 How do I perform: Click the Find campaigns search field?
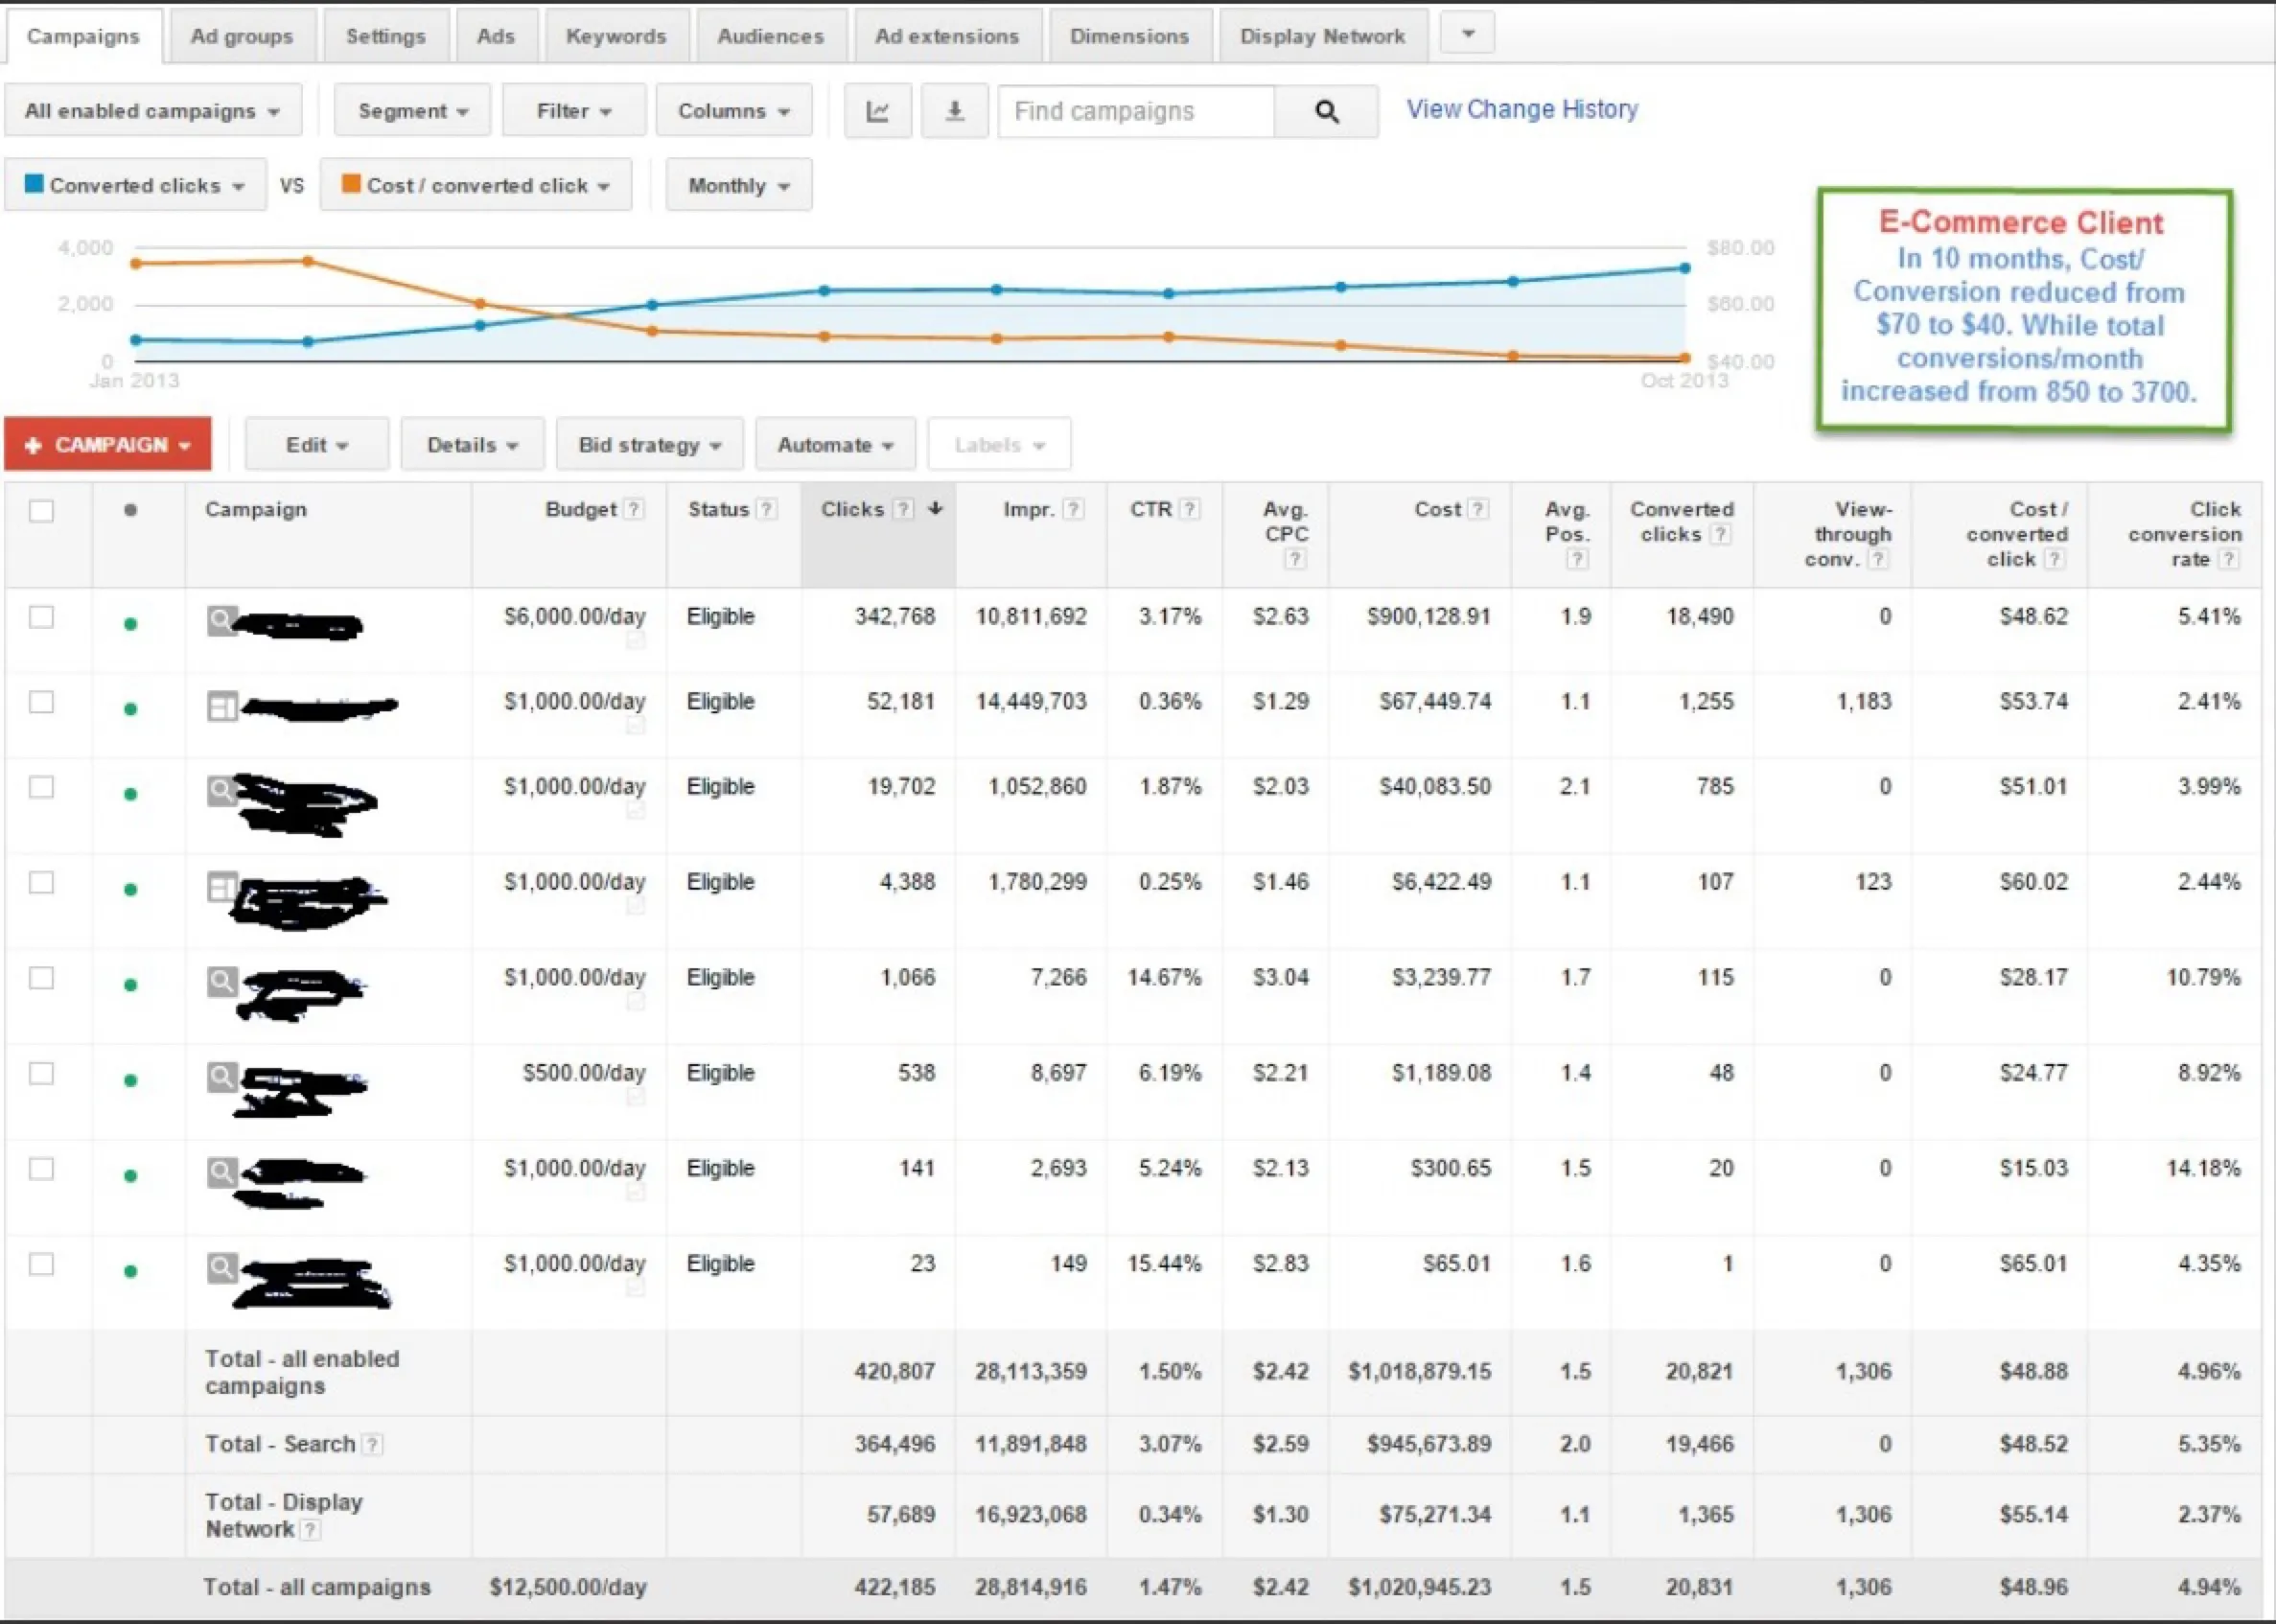click(x=1136, y=111)
